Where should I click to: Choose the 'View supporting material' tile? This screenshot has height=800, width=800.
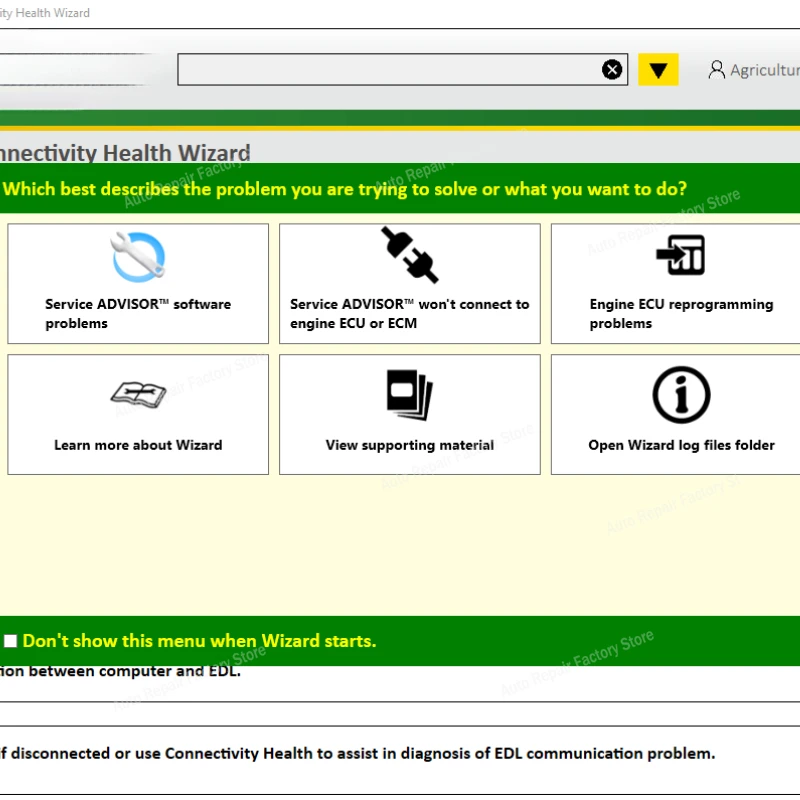click(x=409, y=414)
